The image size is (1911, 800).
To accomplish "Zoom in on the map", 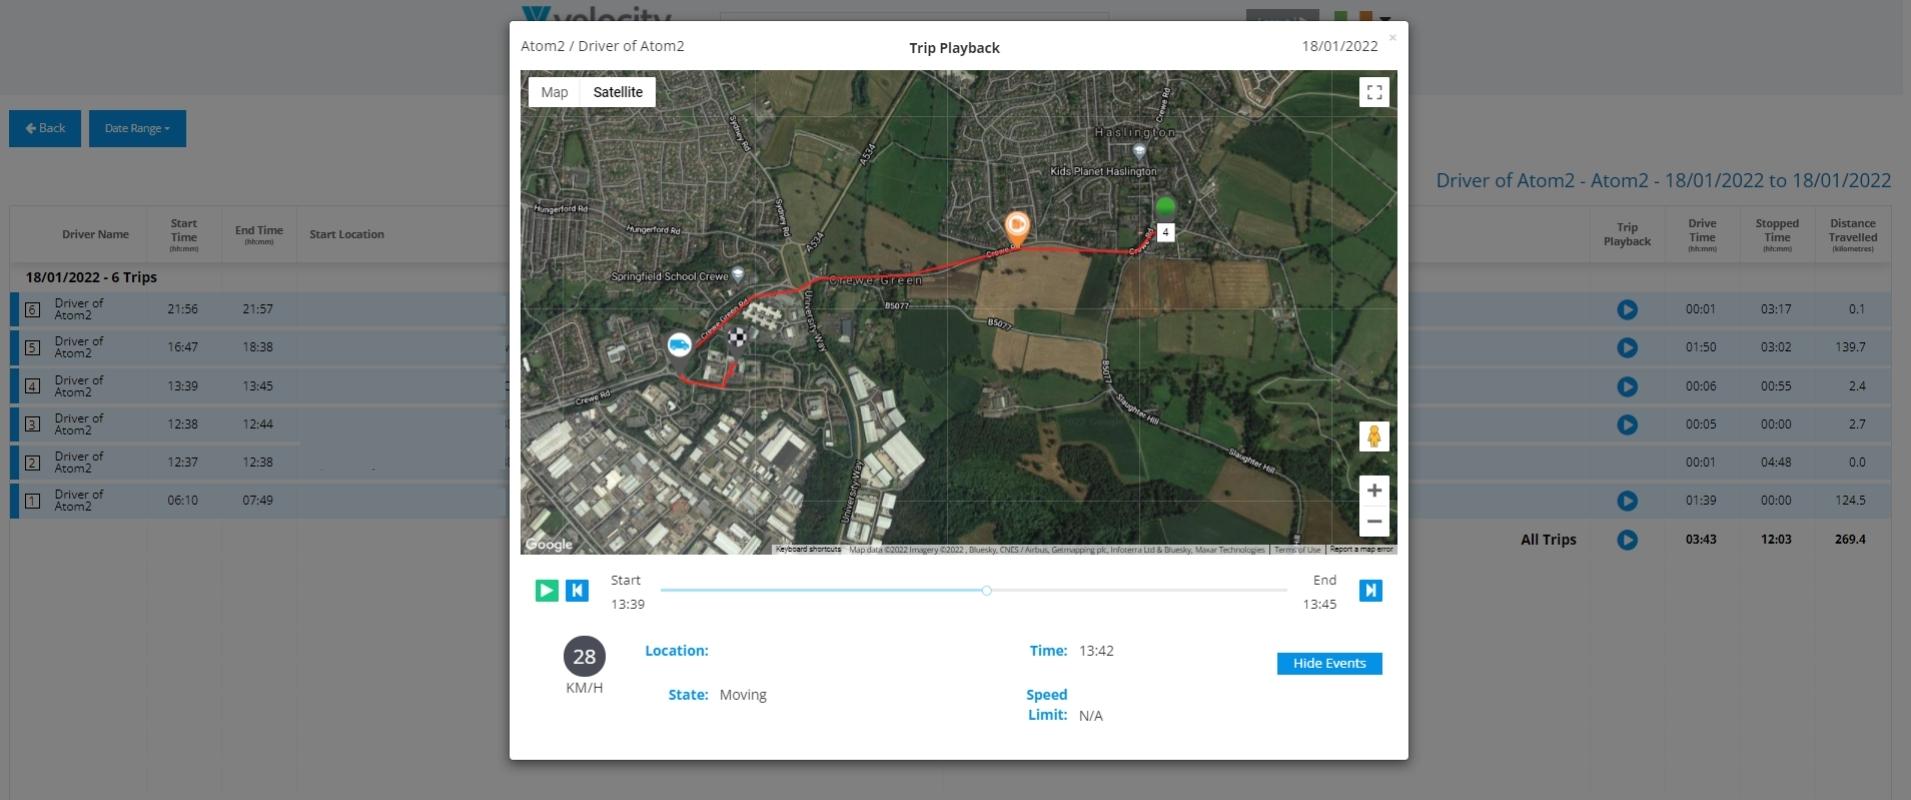I will (1374, 491).
